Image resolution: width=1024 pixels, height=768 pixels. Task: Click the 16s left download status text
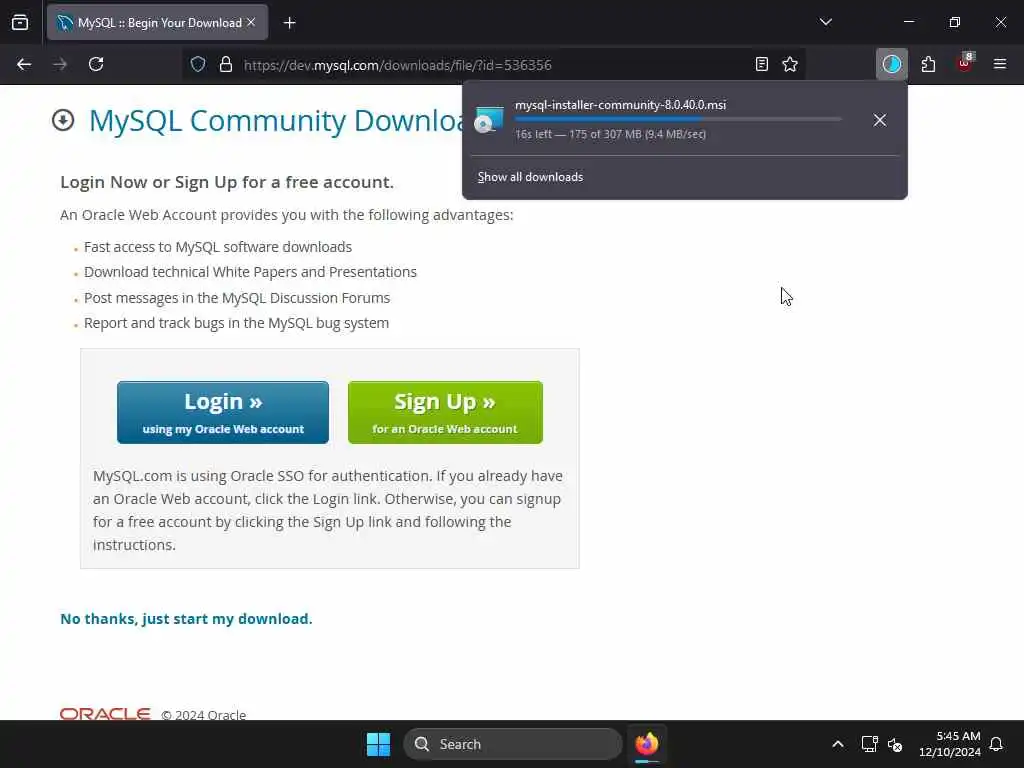(611, 135)
